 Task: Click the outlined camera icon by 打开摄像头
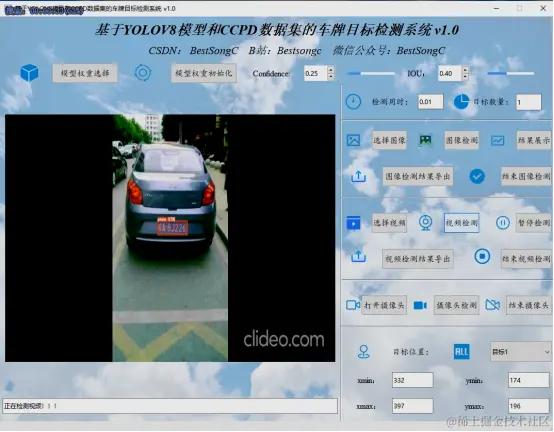353,305
